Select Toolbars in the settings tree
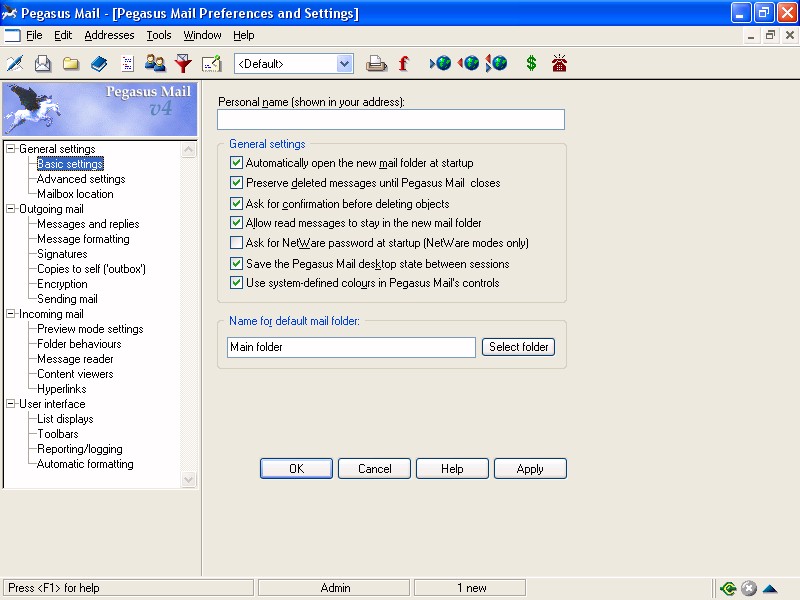800x600 pixels. click(x=58, y=434)
